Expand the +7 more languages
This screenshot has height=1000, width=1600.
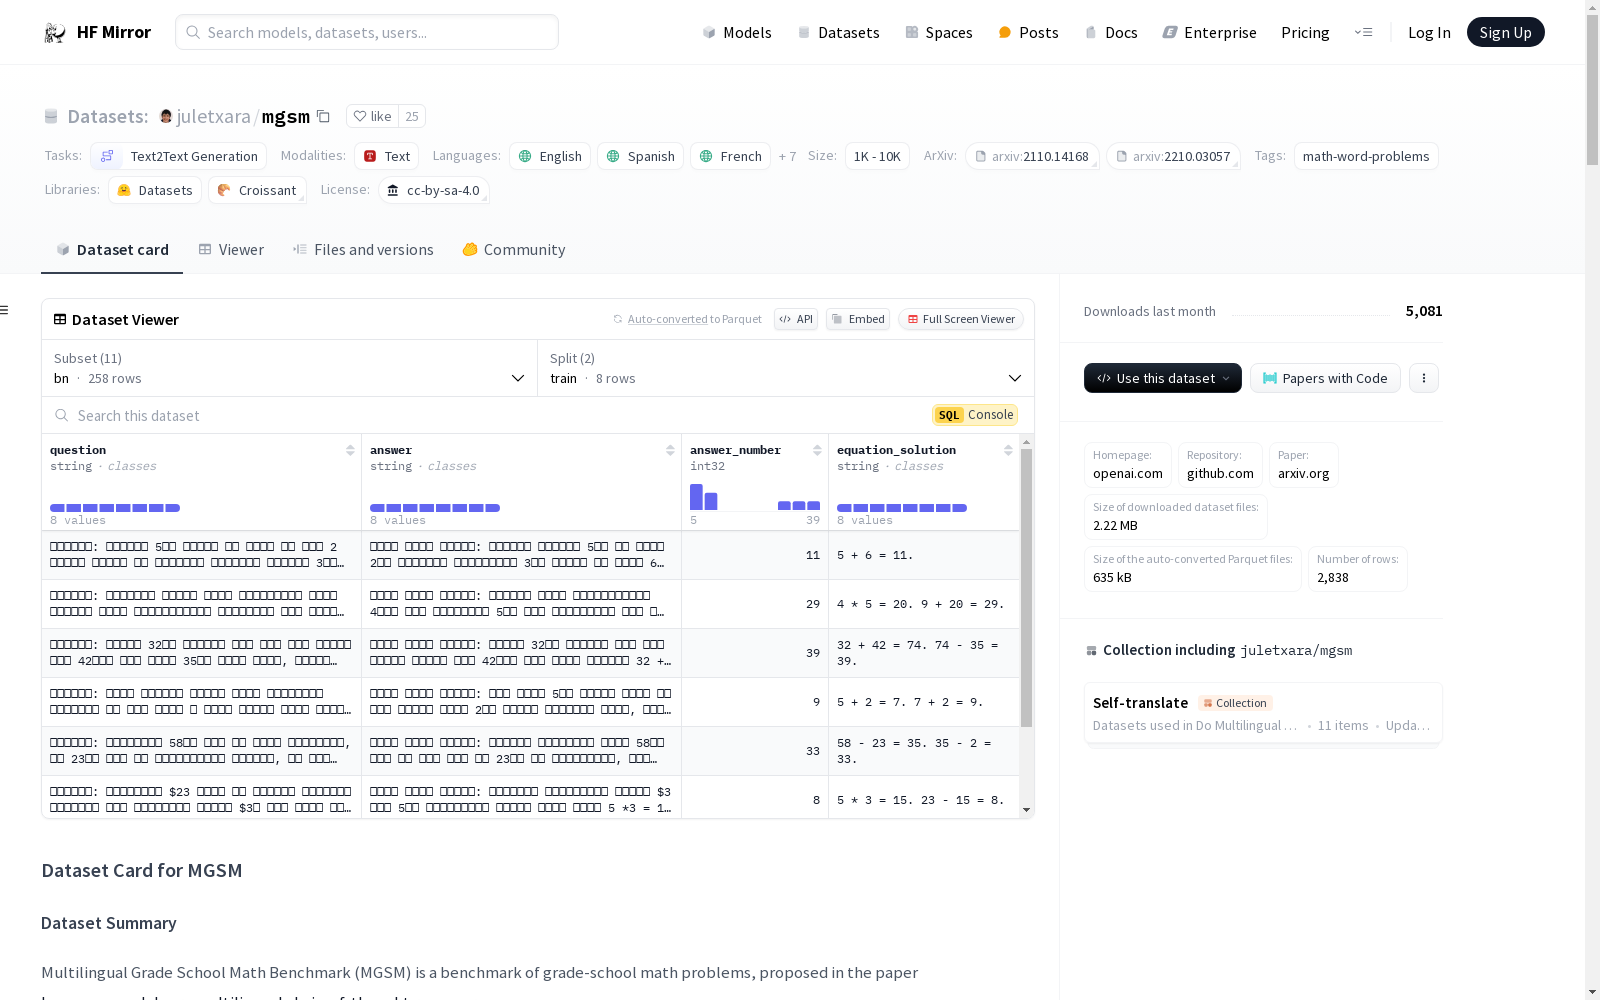(788, 156)
